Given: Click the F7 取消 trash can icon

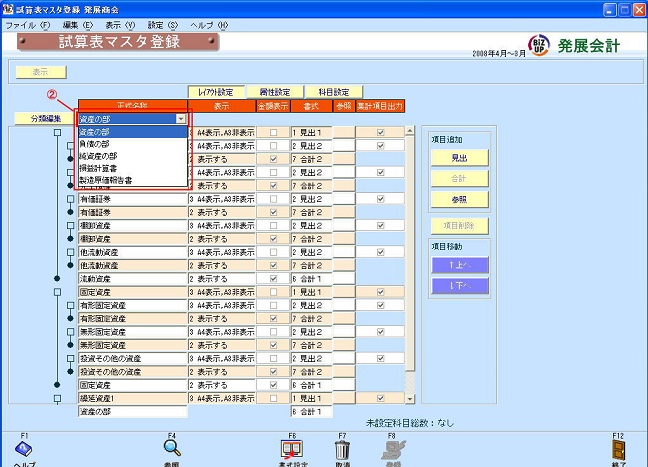Looking at the screenshot, I should [x=342, y=449].
